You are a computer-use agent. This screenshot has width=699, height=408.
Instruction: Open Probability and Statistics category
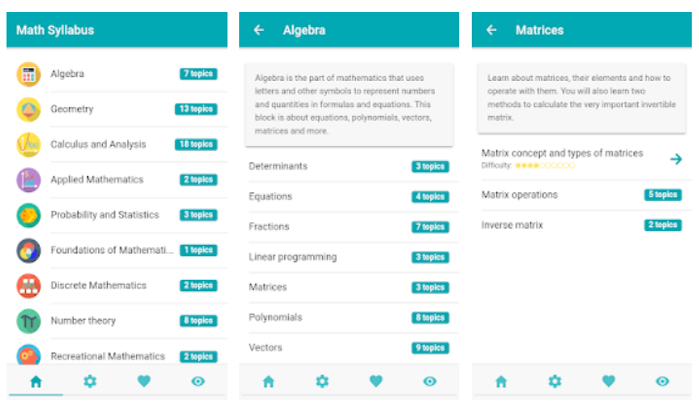click(117, 215)
